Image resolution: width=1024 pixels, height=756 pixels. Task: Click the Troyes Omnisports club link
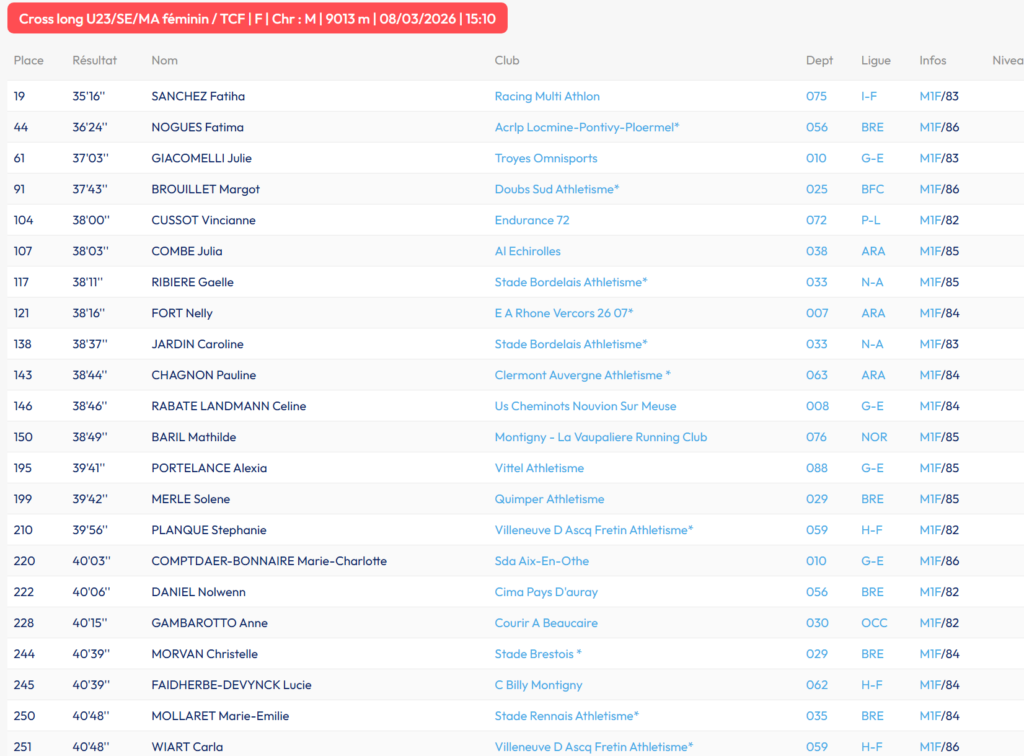tap(546, 159)
